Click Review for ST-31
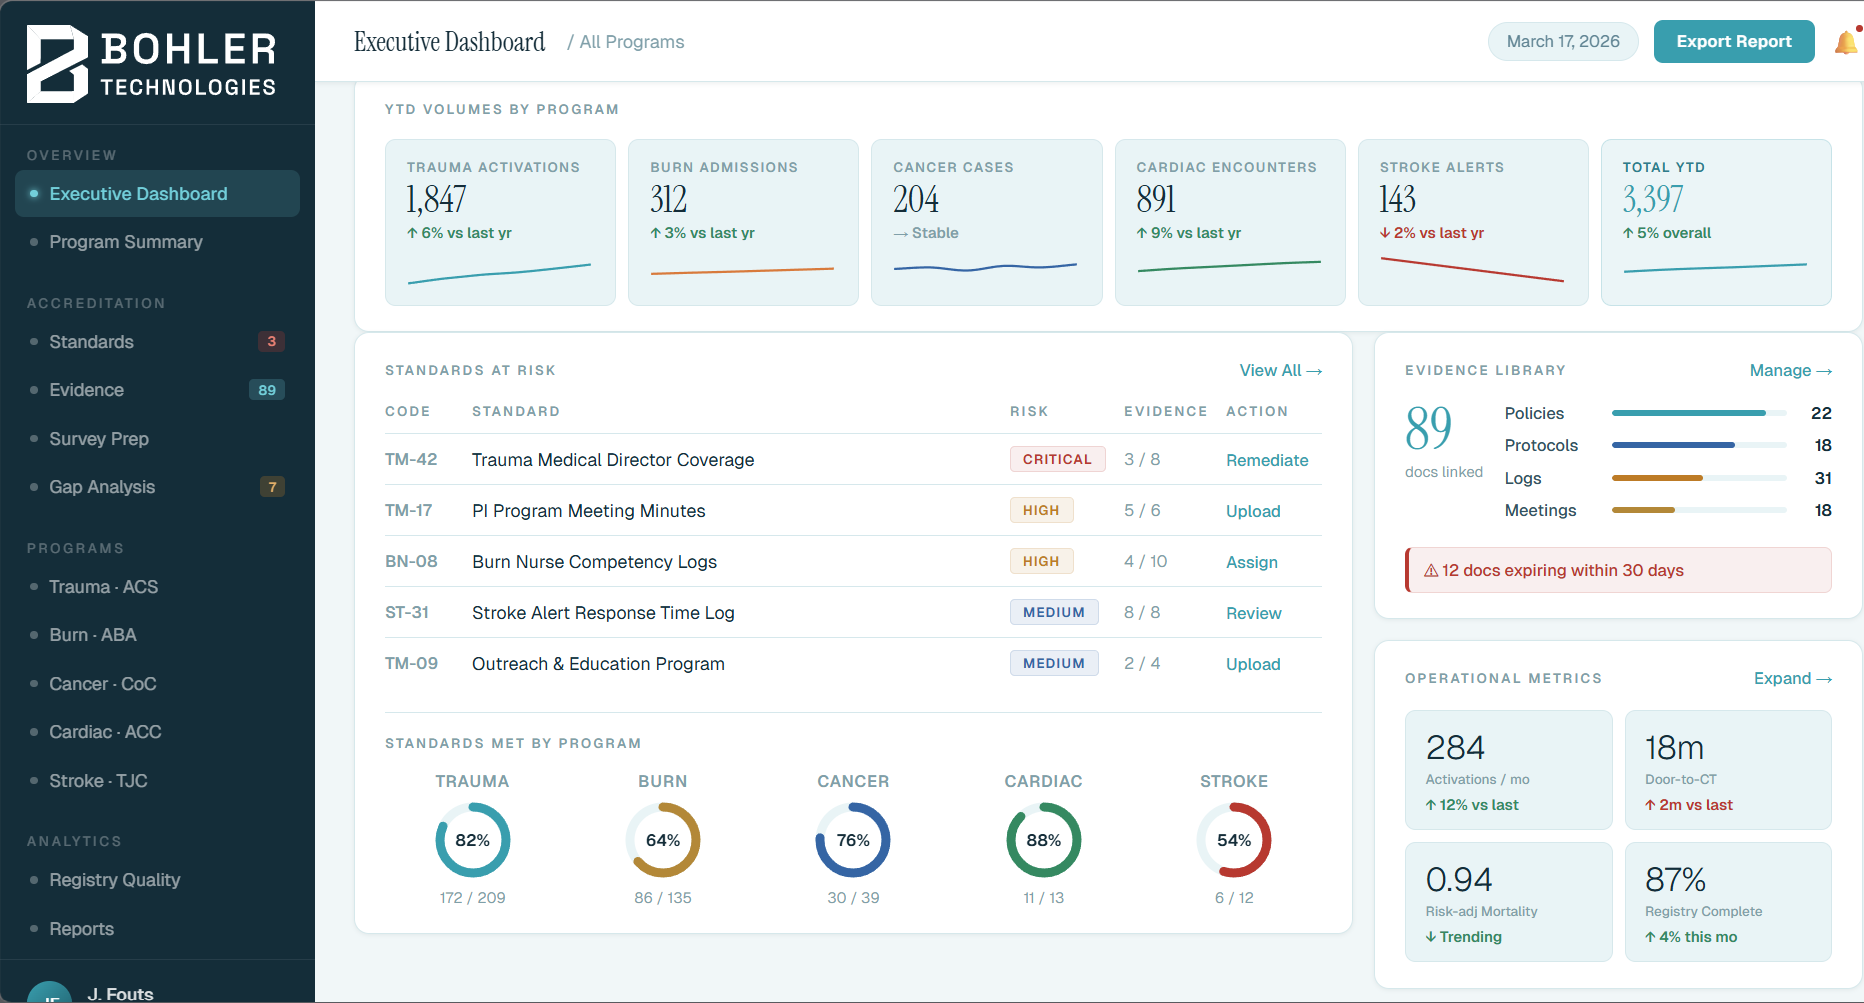Screen dimensions: 1864x1003 [x=1253, y=613]
